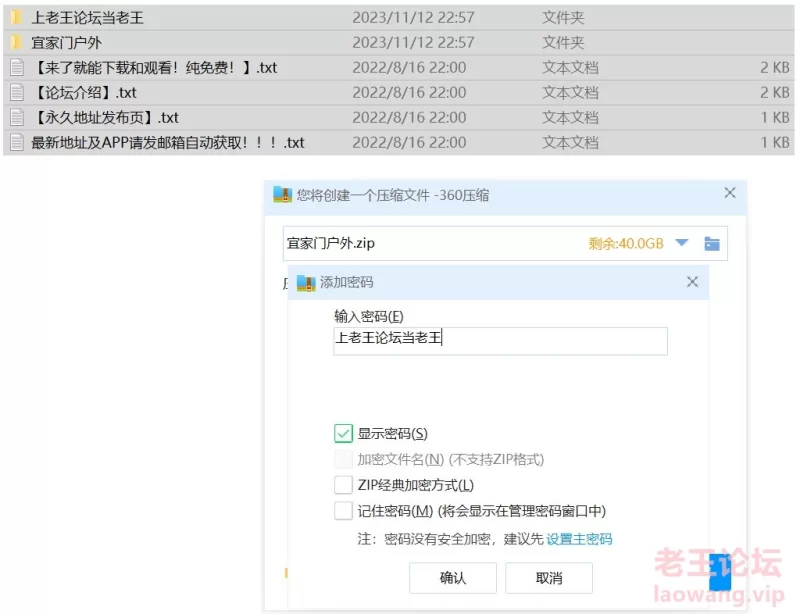Click the 最新地址及APP请发邮箱 txt file icon

[17, 142]
